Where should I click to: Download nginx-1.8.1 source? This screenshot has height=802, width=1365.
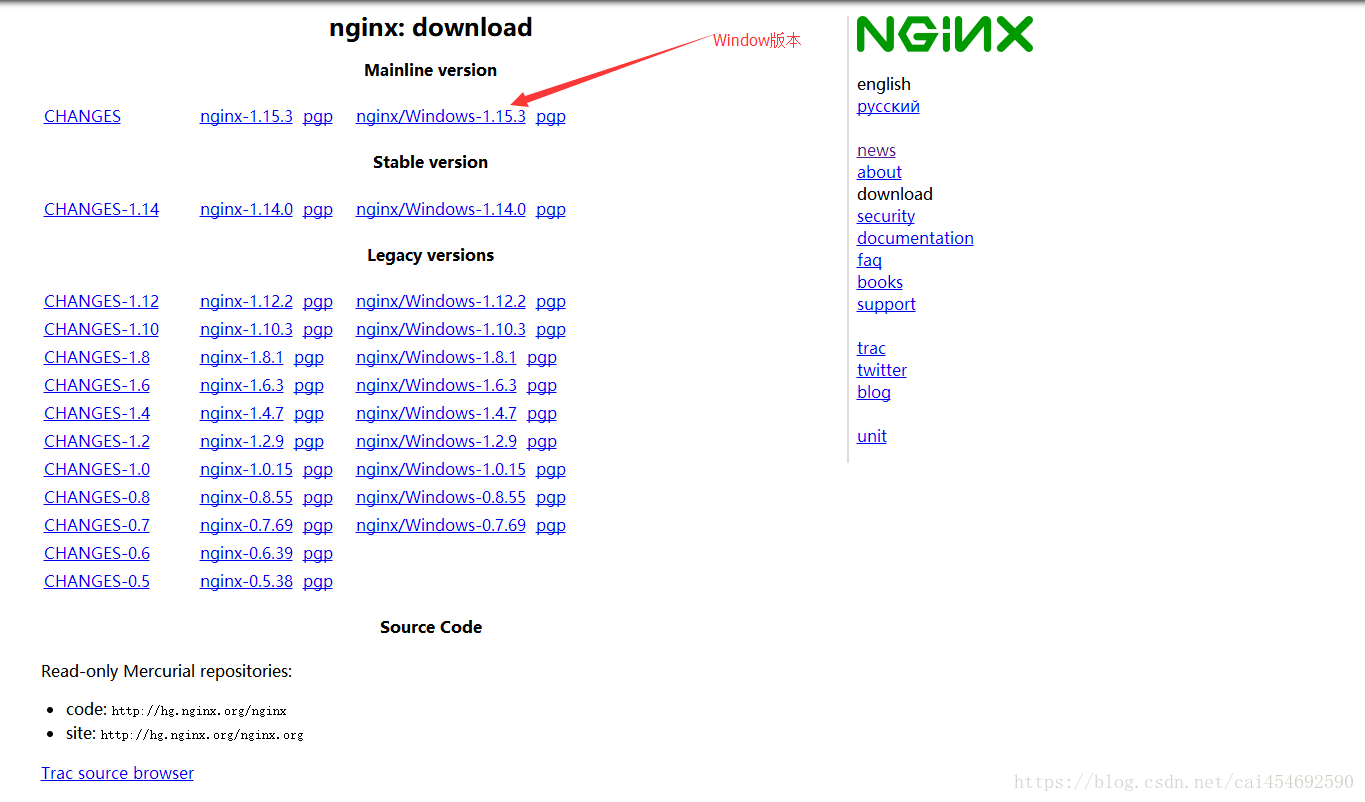click(x=242, y=357)
